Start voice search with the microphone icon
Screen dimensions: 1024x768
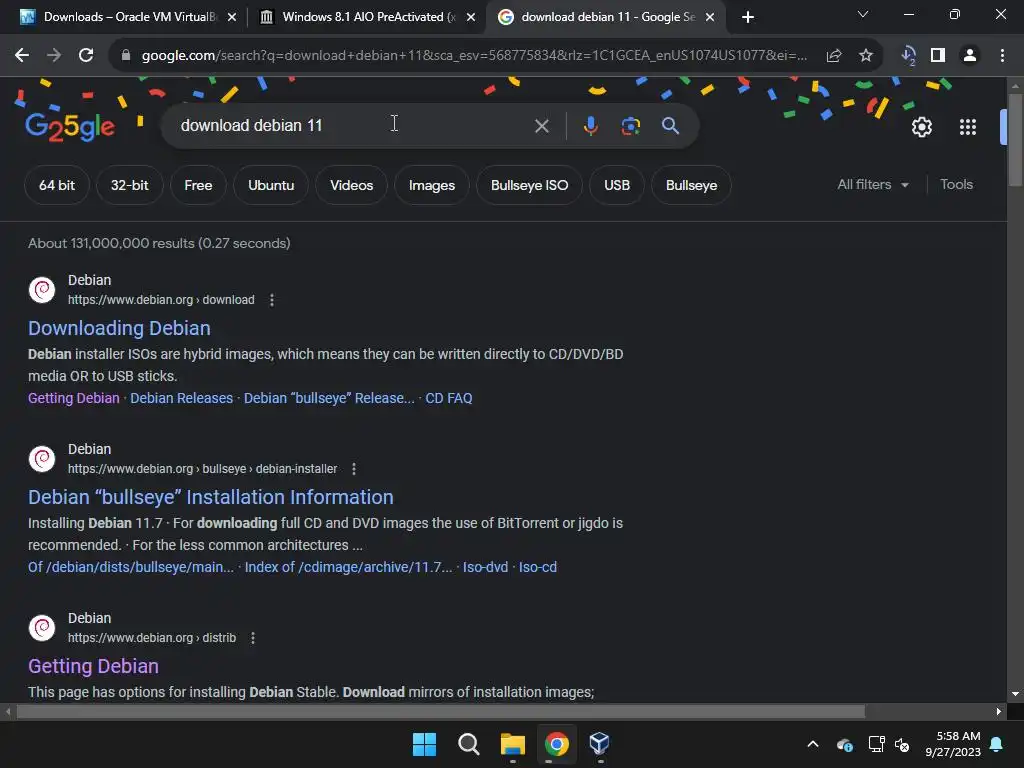[x=590, y=125]
